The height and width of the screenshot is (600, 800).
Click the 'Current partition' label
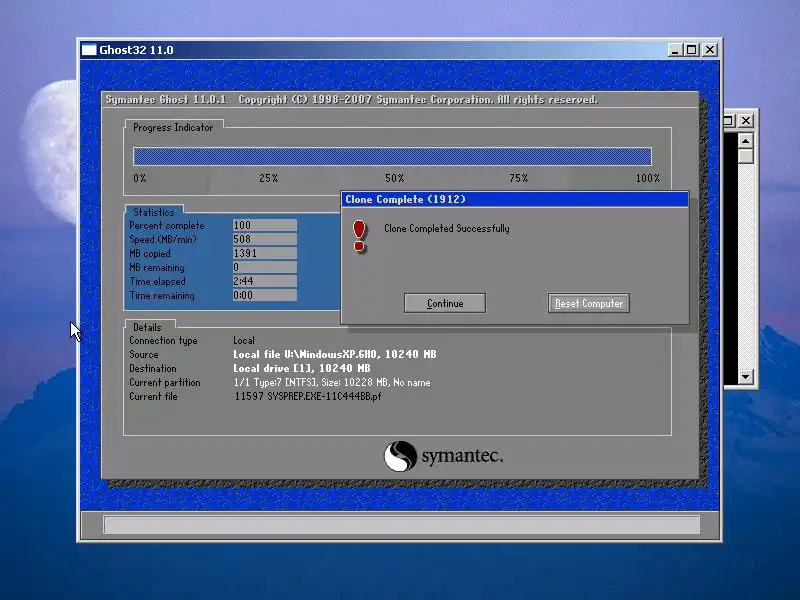click(164, 382)
